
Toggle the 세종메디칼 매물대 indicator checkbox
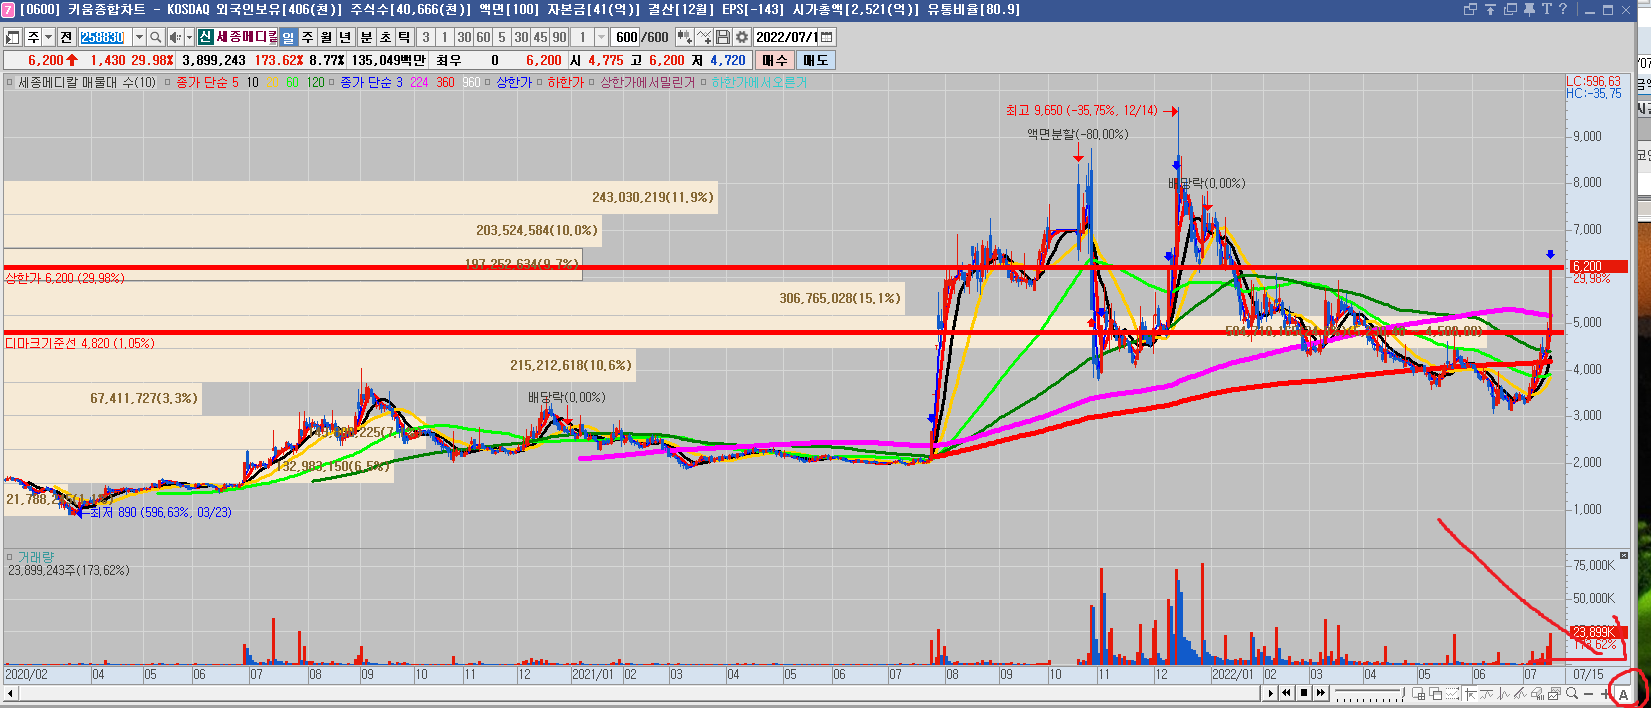pyautogui.click(x=10, y=83)
